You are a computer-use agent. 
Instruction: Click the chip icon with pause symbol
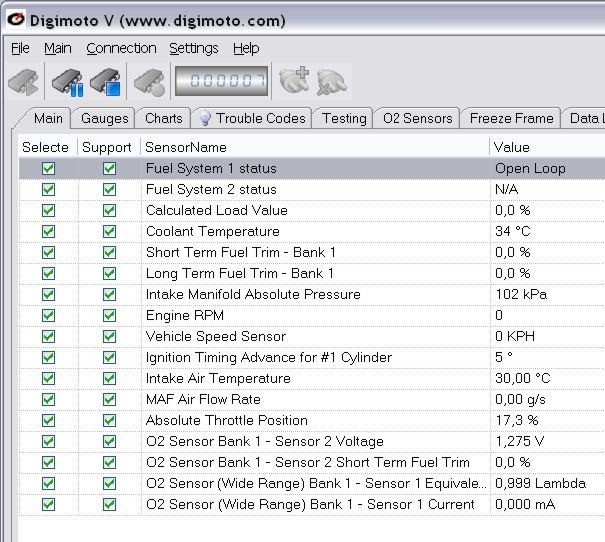click(x=68, y=82)
